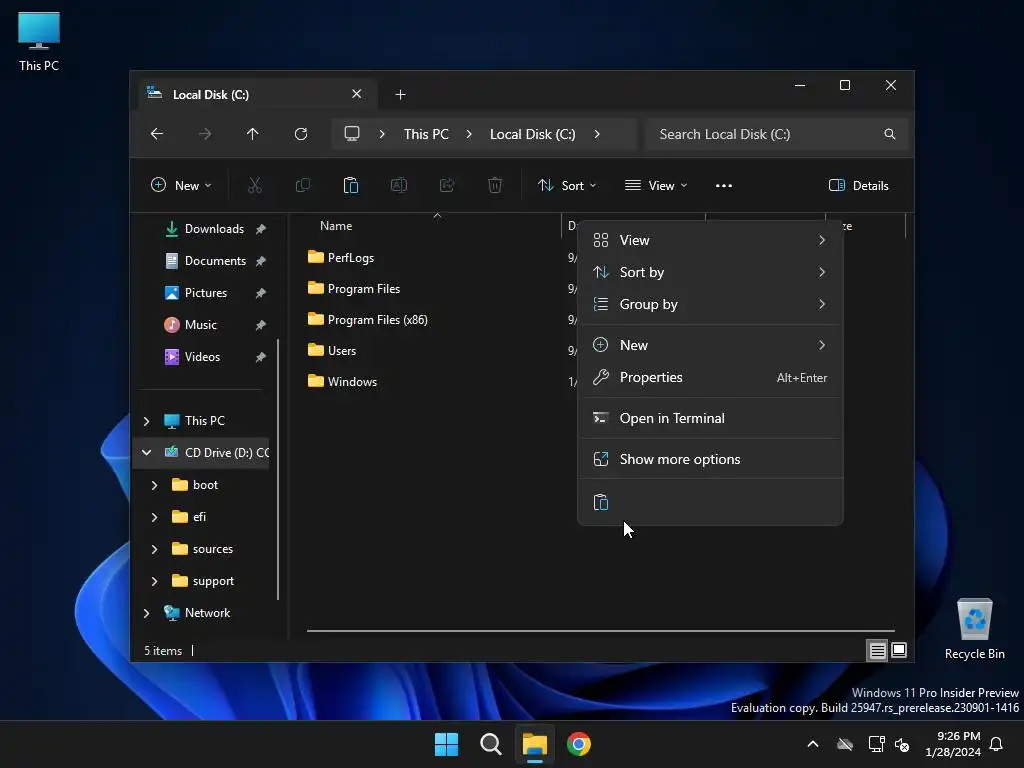Close the Local Disk (C:) tab

357,94
